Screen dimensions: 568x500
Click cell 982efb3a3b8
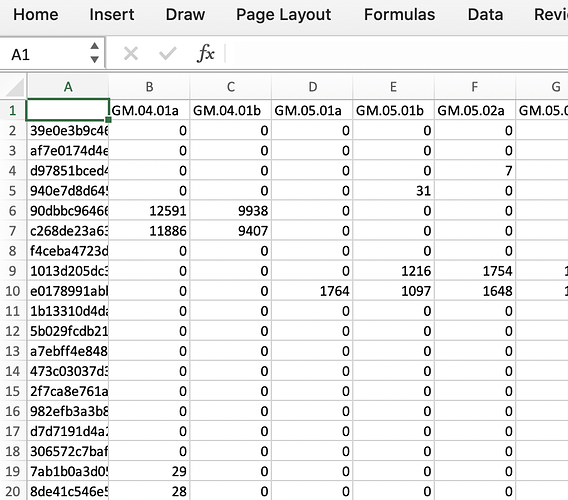(x=68, y=411)
